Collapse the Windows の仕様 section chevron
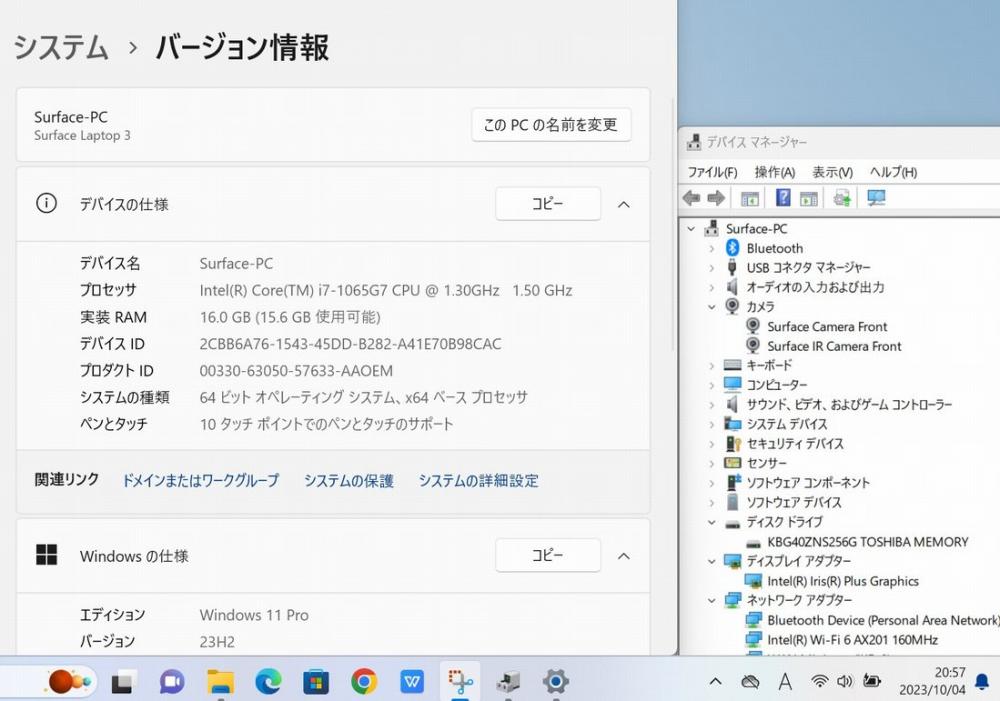 click(x=624, y=556)
